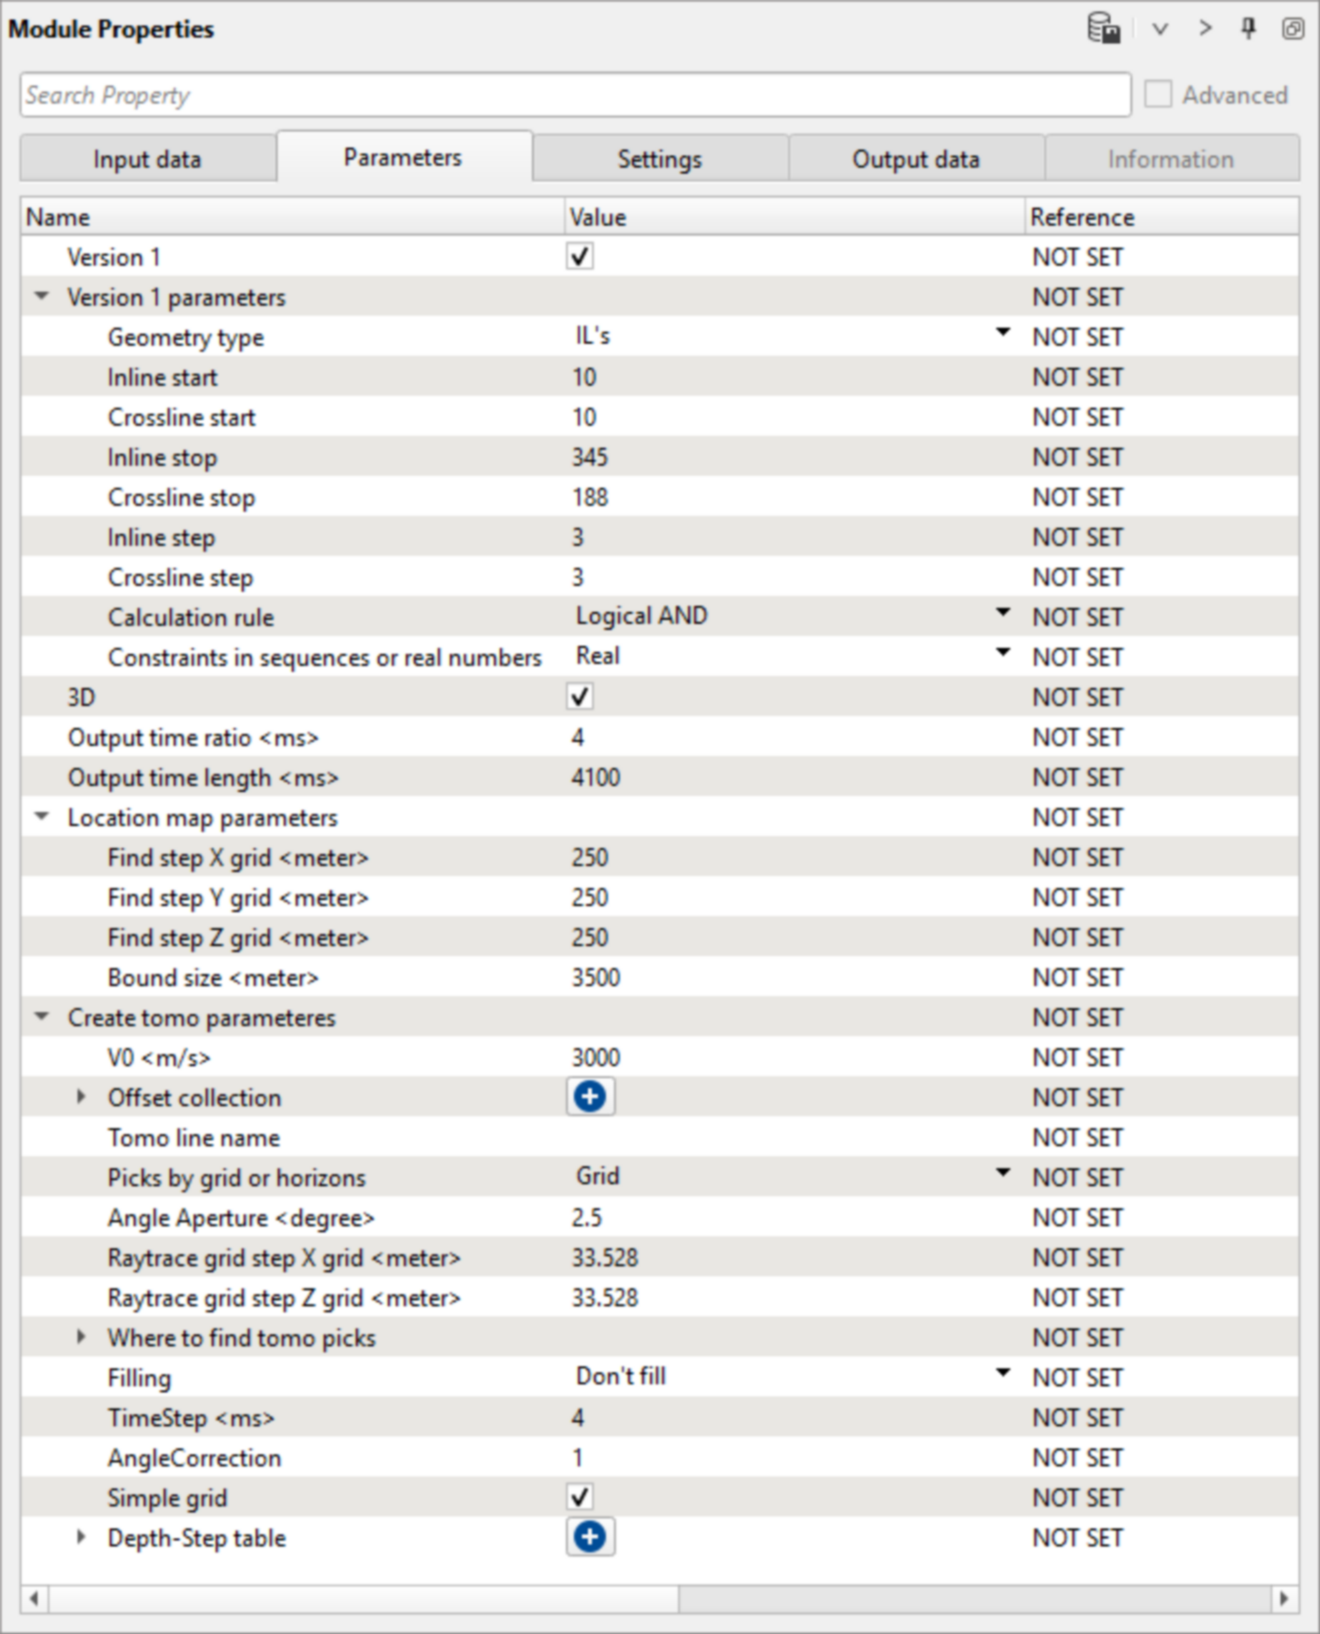The width and height of the screenshot is (1320, 1634).
Task: Click the right chevron icon in the header
Action: click(1205, 29)
